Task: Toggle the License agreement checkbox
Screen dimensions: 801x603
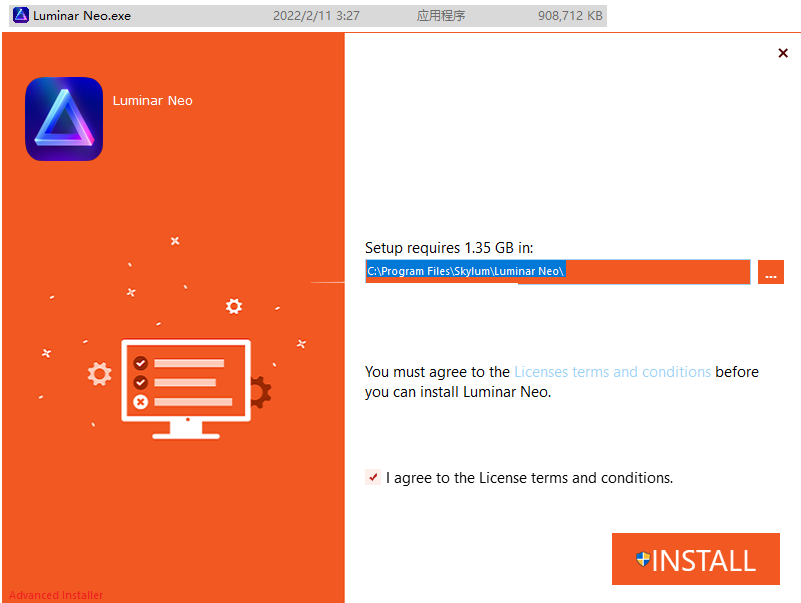Action: point(373,478)
